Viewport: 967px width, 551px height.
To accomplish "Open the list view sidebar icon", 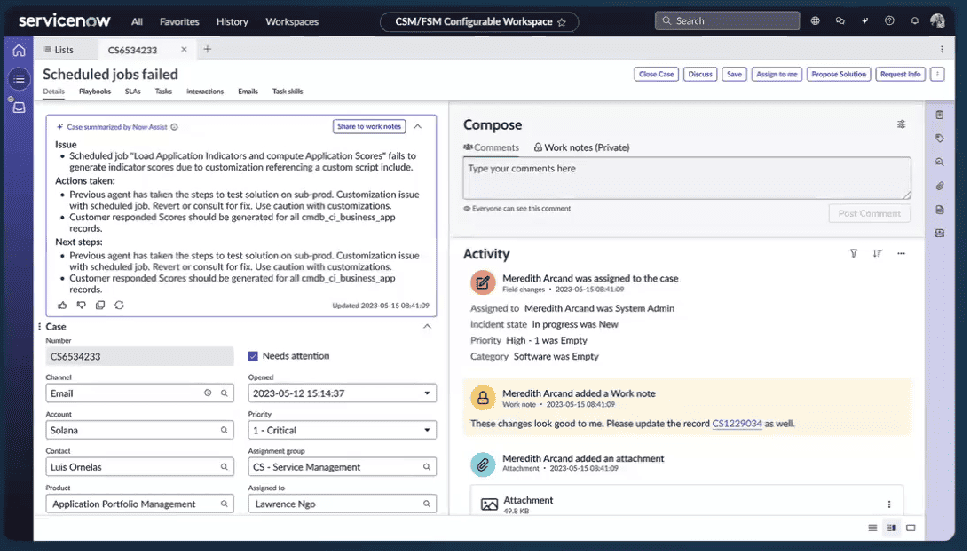I will click(x=19, y=79).
